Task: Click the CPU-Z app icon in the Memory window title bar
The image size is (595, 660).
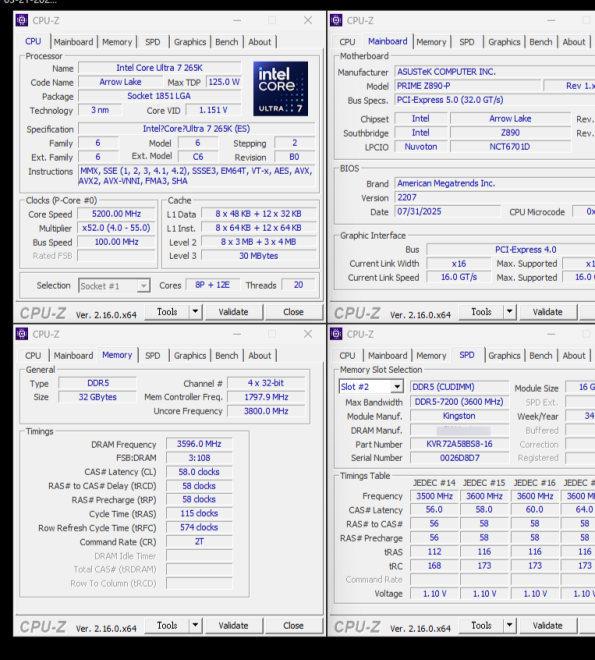Action: (x=22, y=334)
